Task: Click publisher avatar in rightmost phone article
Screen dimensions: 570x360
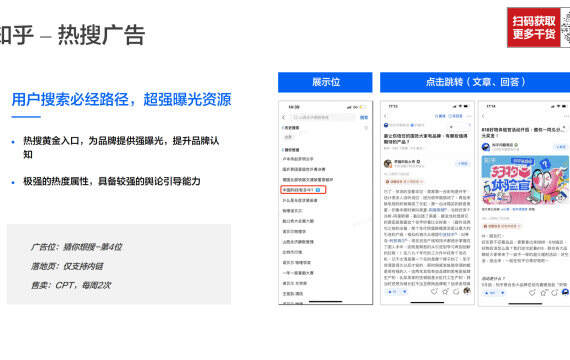Action: 486,147
